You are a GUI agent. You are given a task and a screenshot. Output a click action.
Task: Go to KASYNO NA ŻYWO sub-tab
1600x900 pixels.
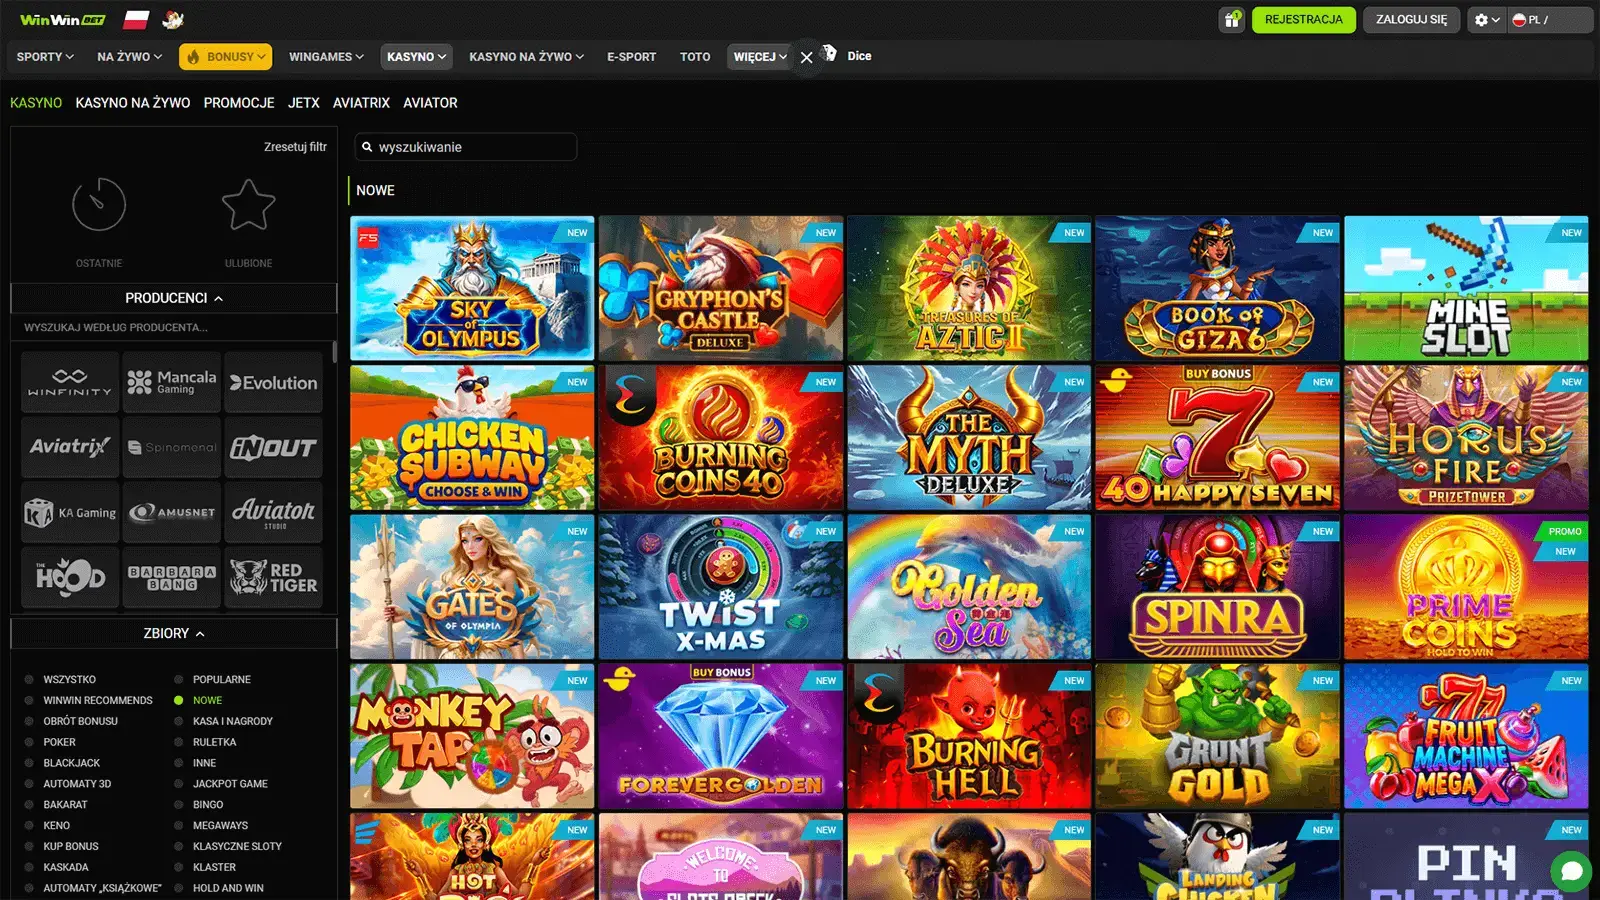tap(133, 103)
